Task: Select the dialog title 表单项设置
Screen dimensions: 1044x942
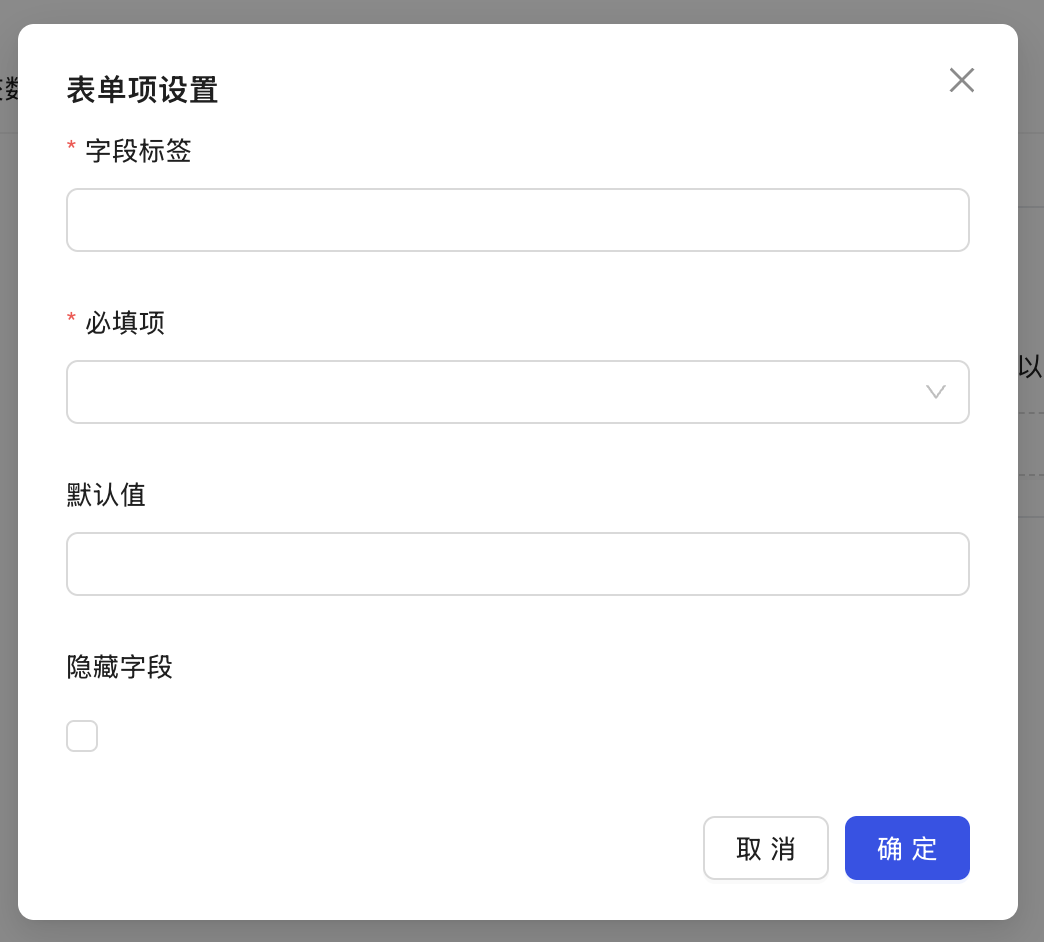Action: click(140, 89)
